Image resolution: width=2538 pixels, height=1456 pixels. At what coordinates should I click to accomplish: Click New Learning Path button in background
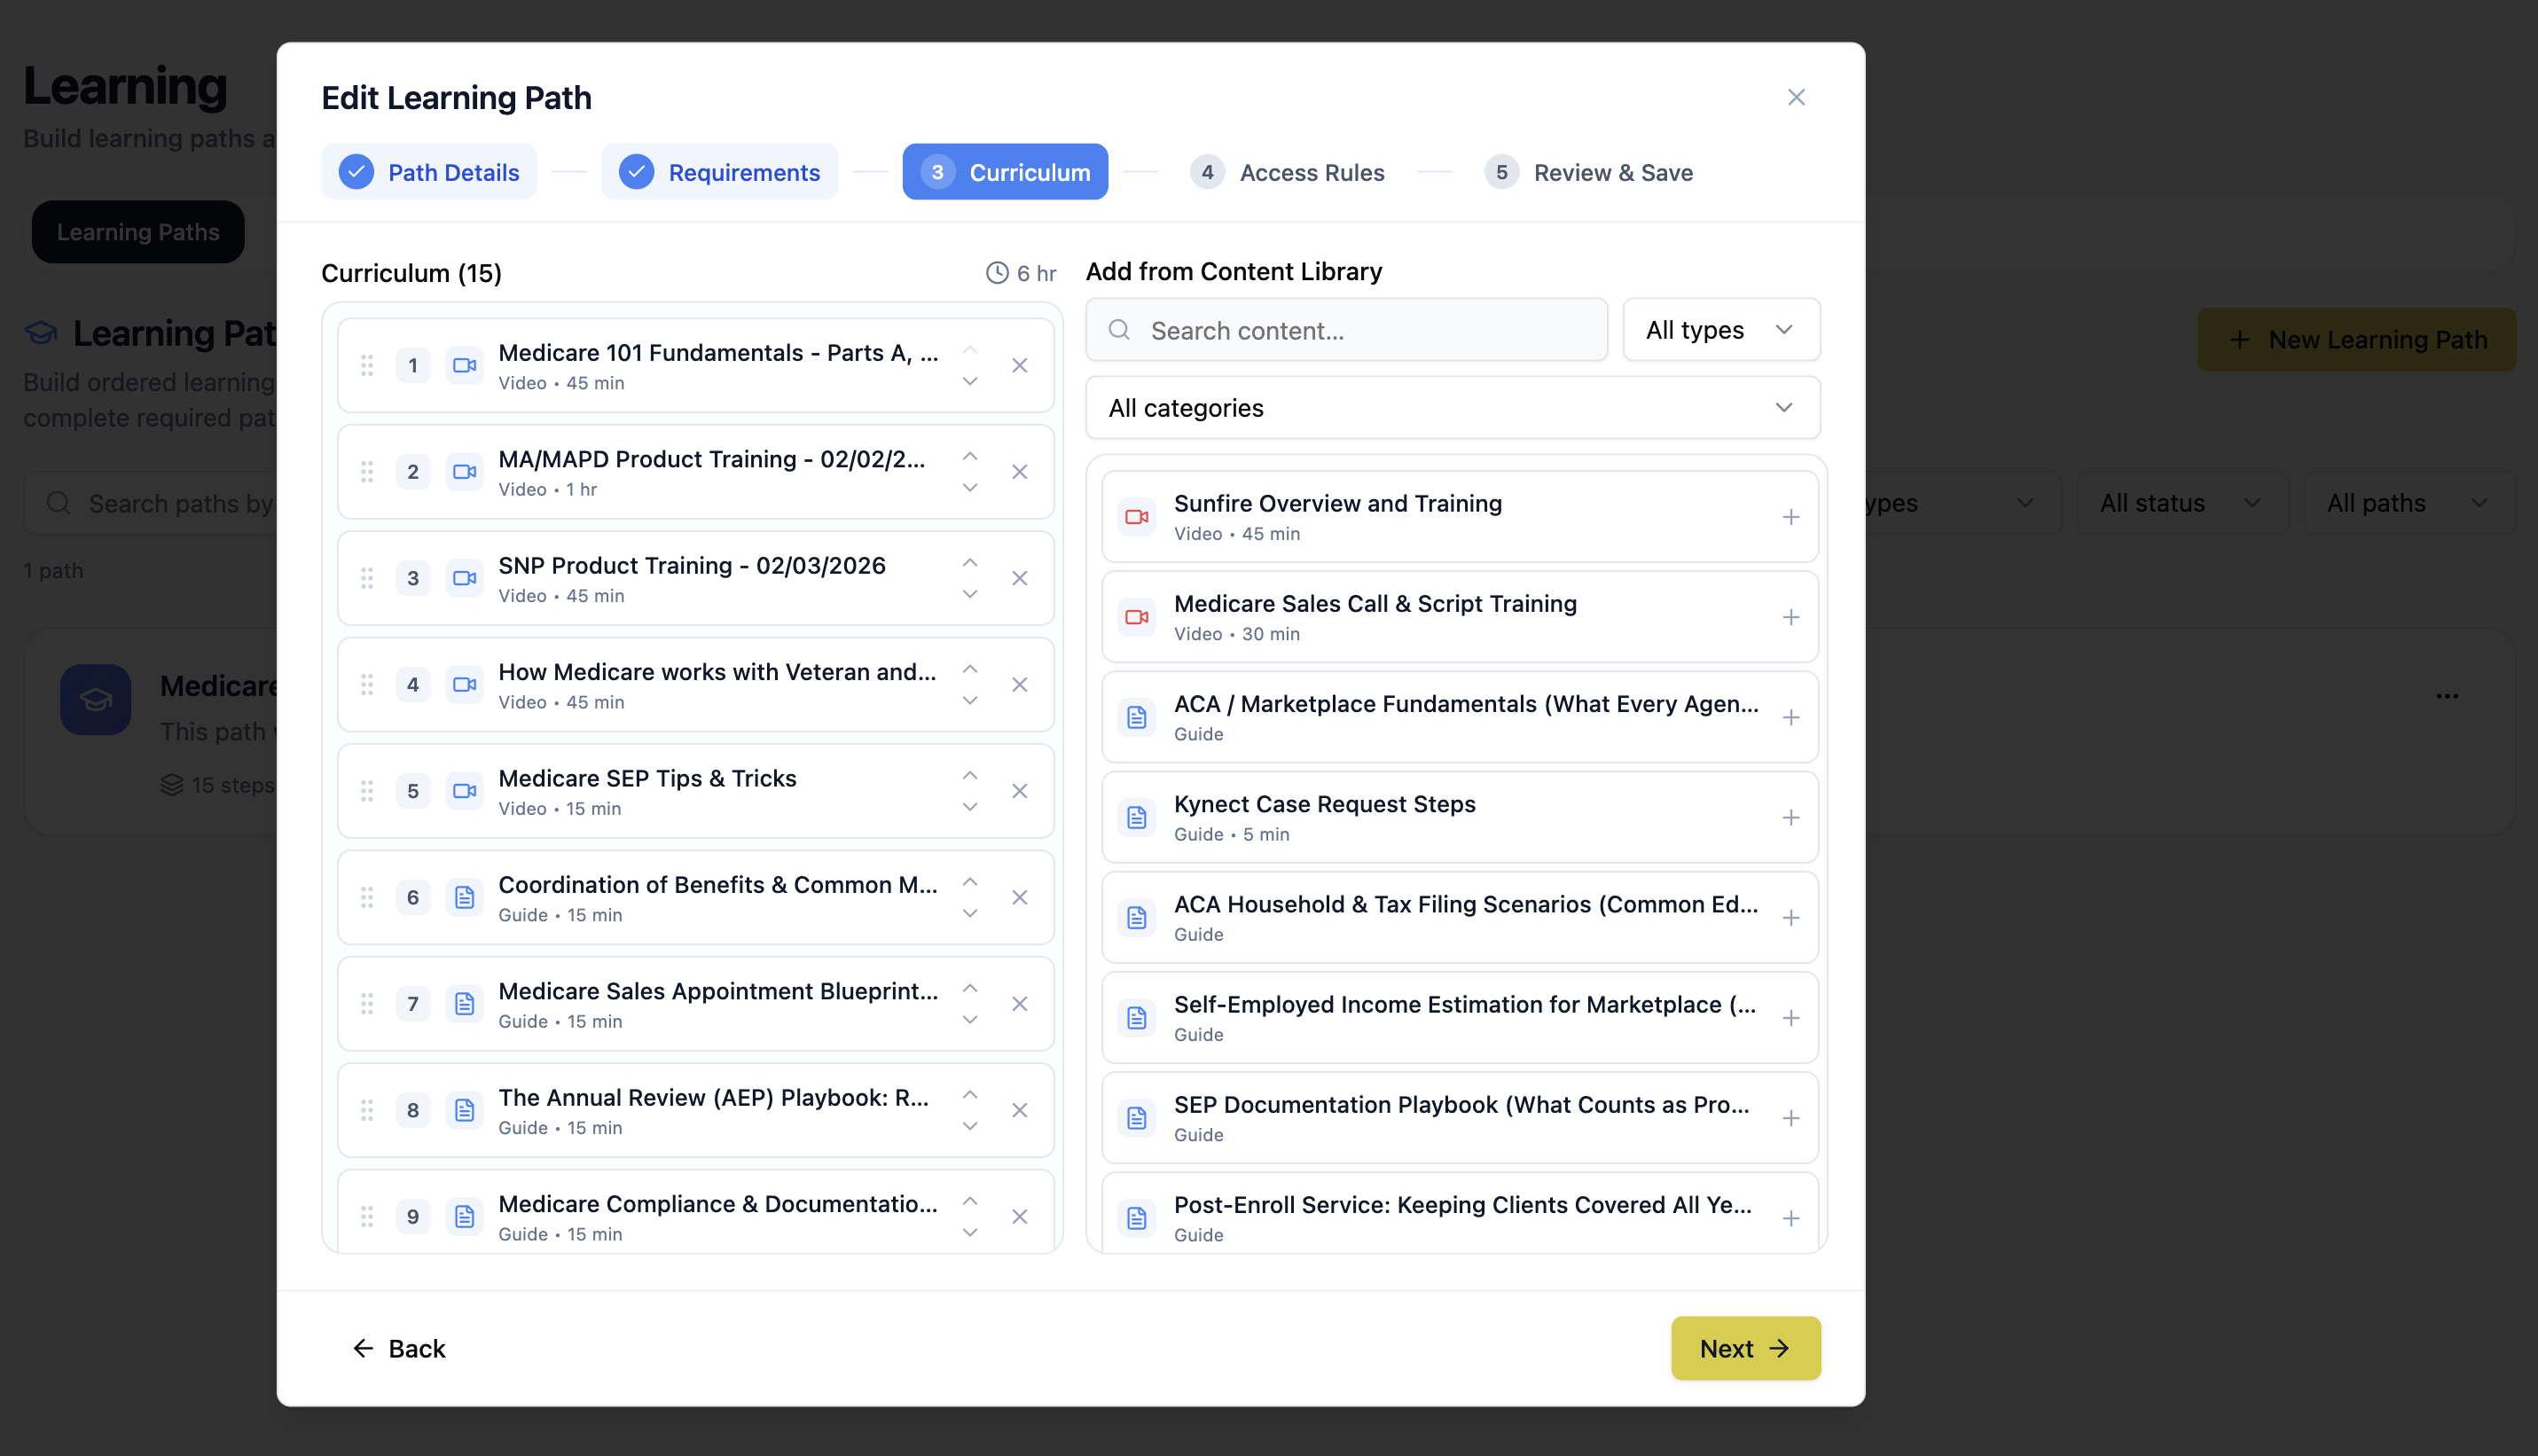pyautogui.click(x=2356, y=340)
